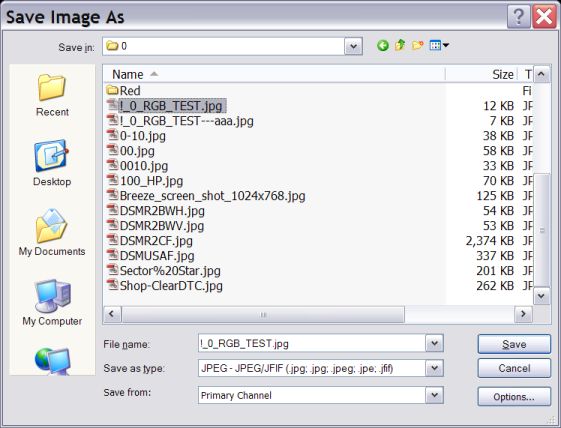Jump to the Desktop location
The height and width of the screenshot is (428, 561).
click(52, 163)
